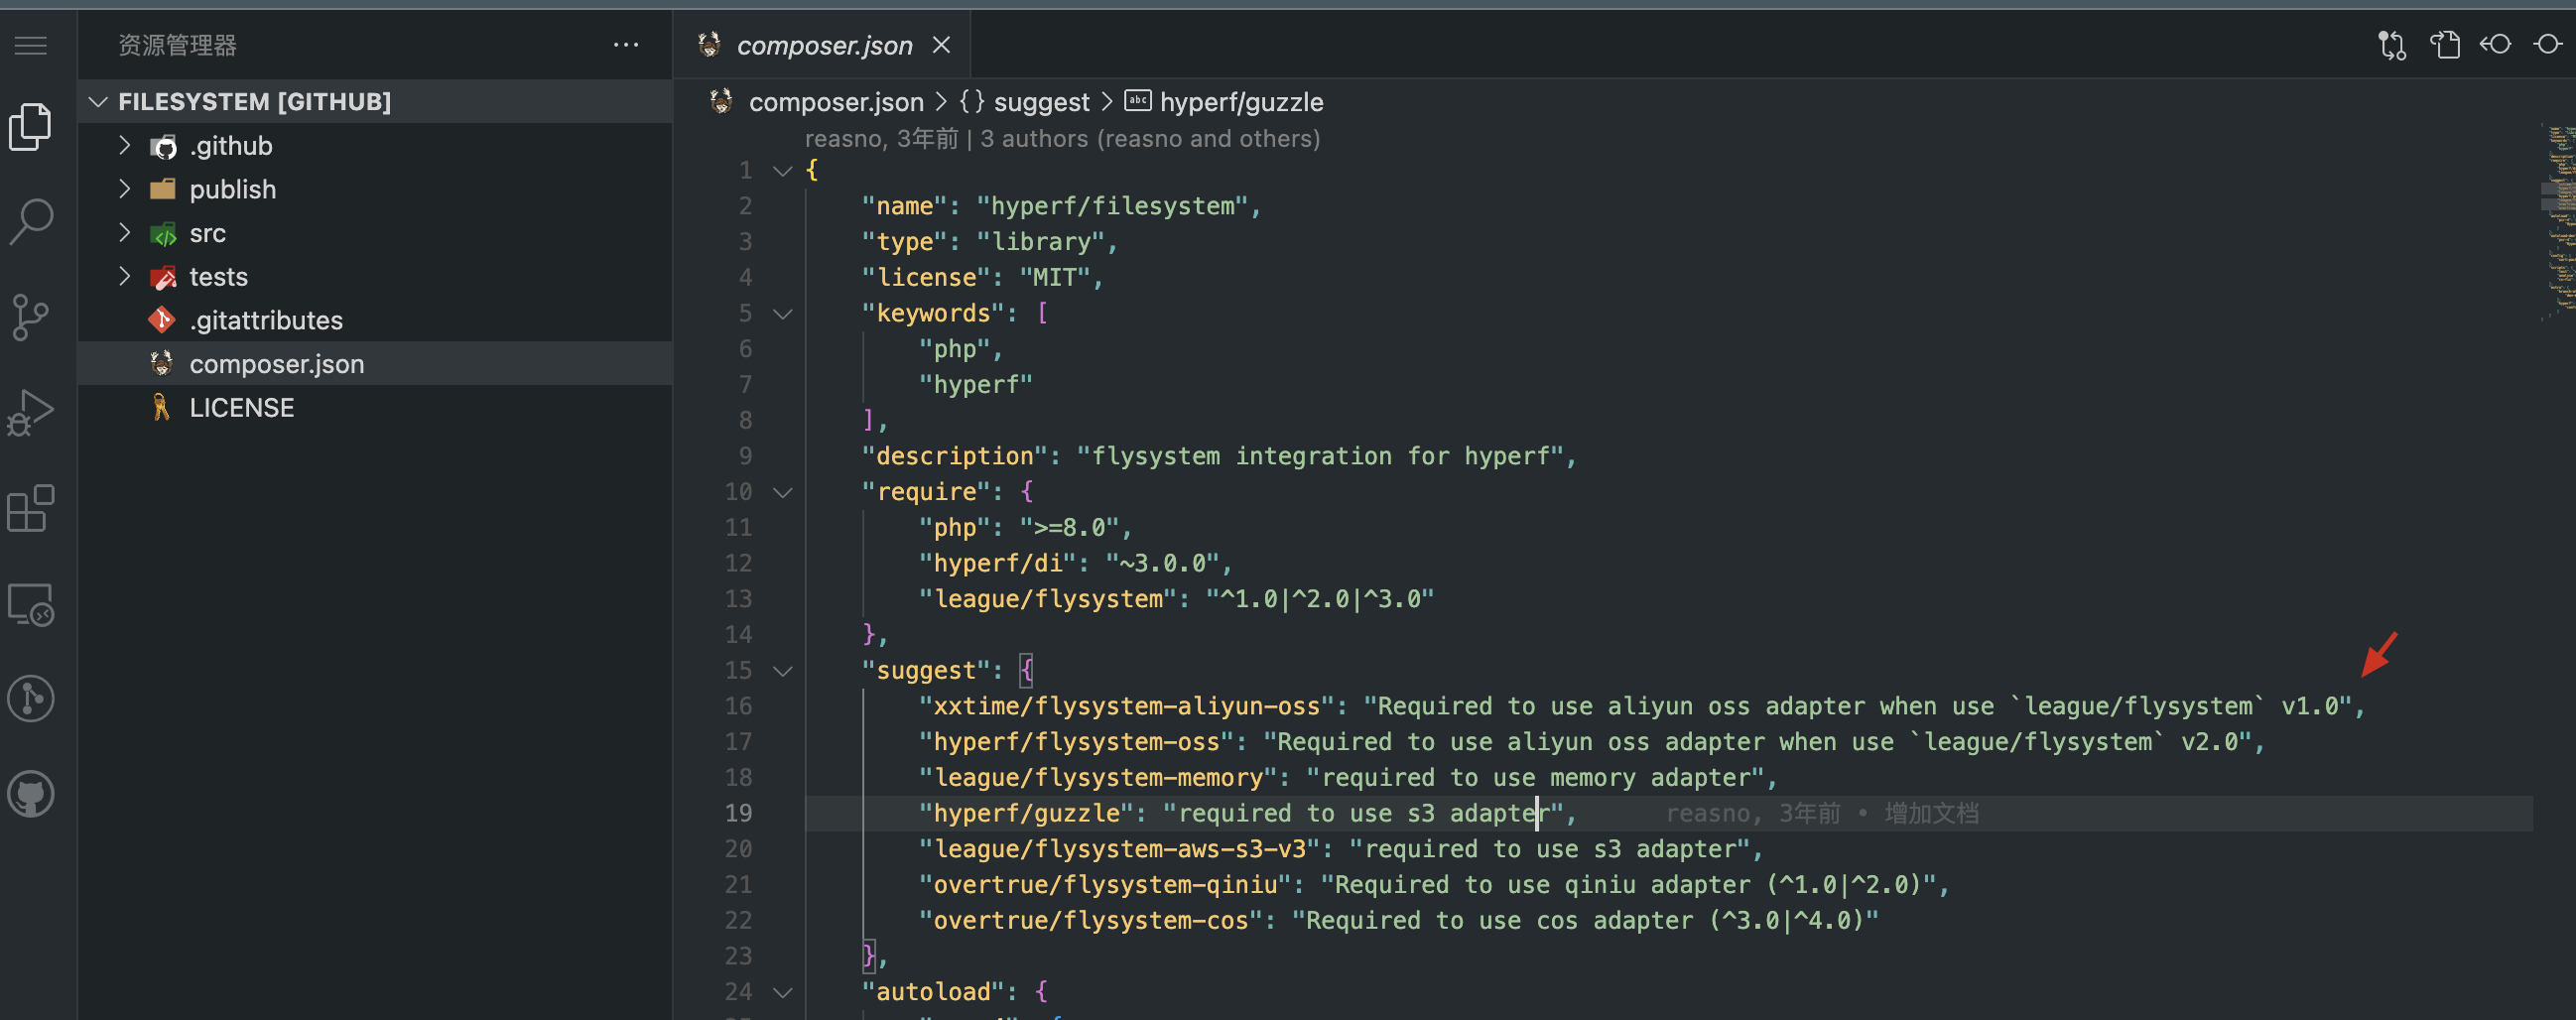The image size is (2576, 1020).
Task: Open the Extensions view
Action: [31, 508]
